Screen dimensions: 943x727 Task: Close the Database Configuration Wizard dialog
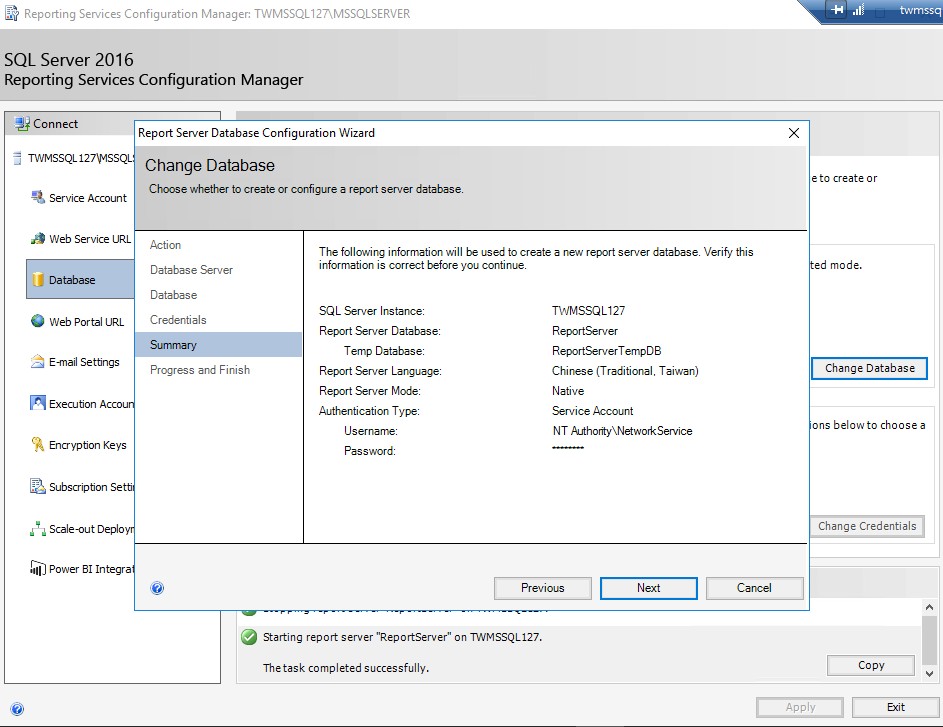(794, 133)
